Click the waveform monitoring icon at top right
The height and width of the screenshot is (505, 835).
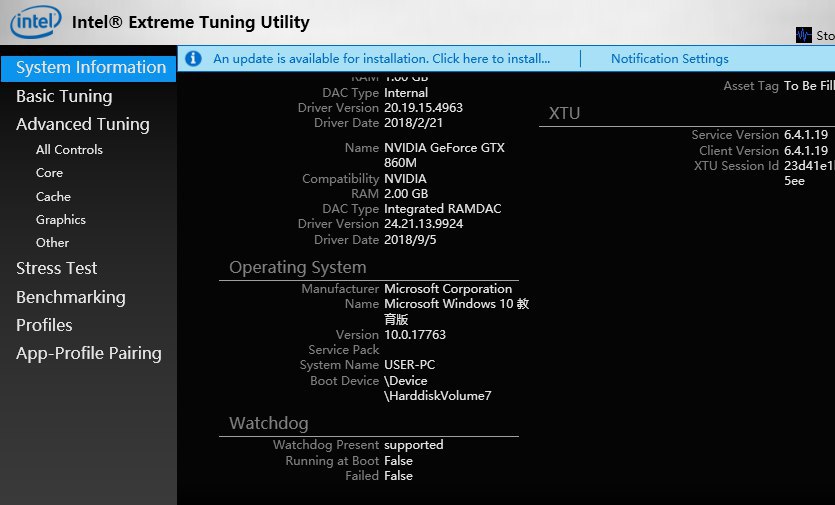(x=804, y=35)
